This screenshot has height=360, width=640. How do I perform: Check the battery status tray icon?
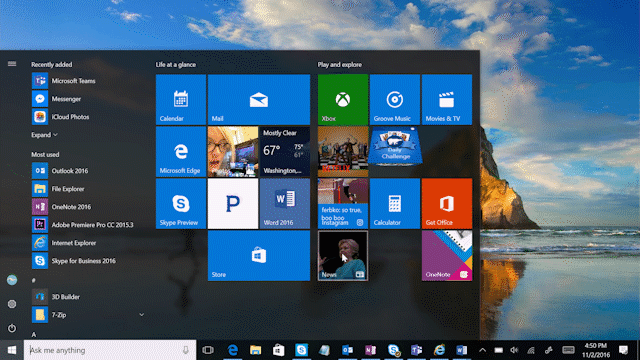498,350
